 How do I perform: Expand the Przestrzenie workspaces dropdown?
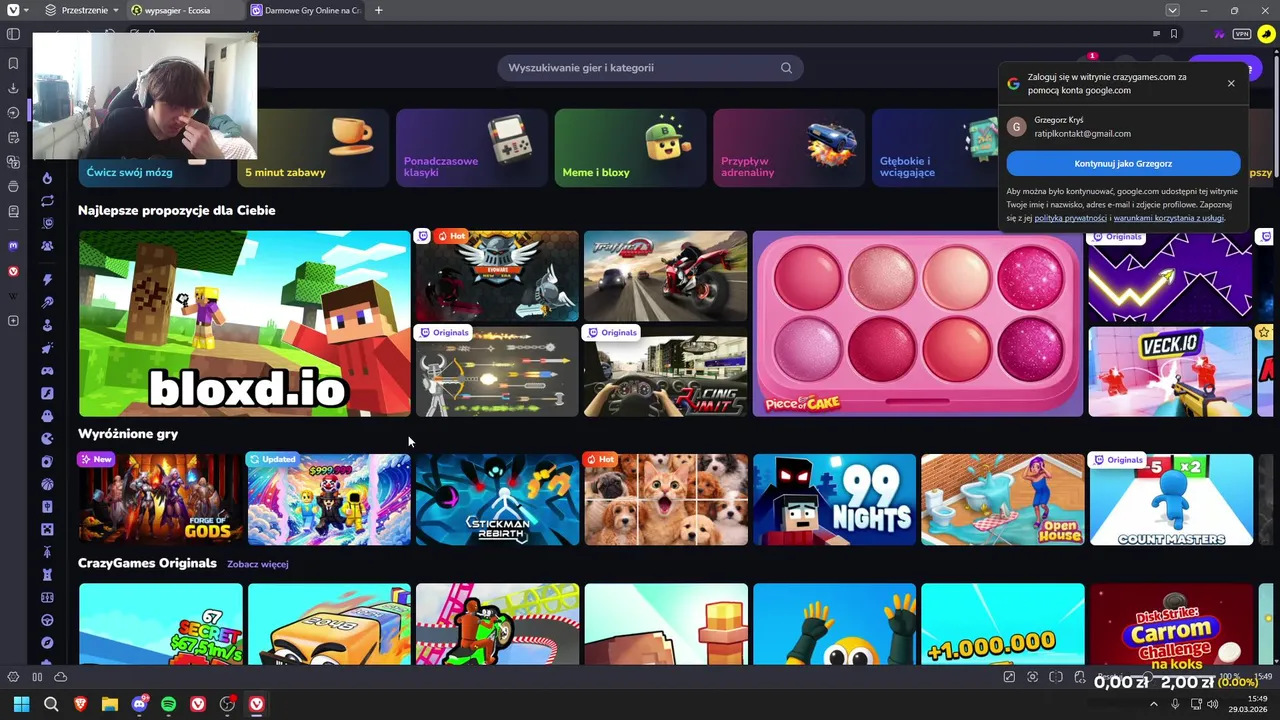pyautogui.click(x=81, y=10)
